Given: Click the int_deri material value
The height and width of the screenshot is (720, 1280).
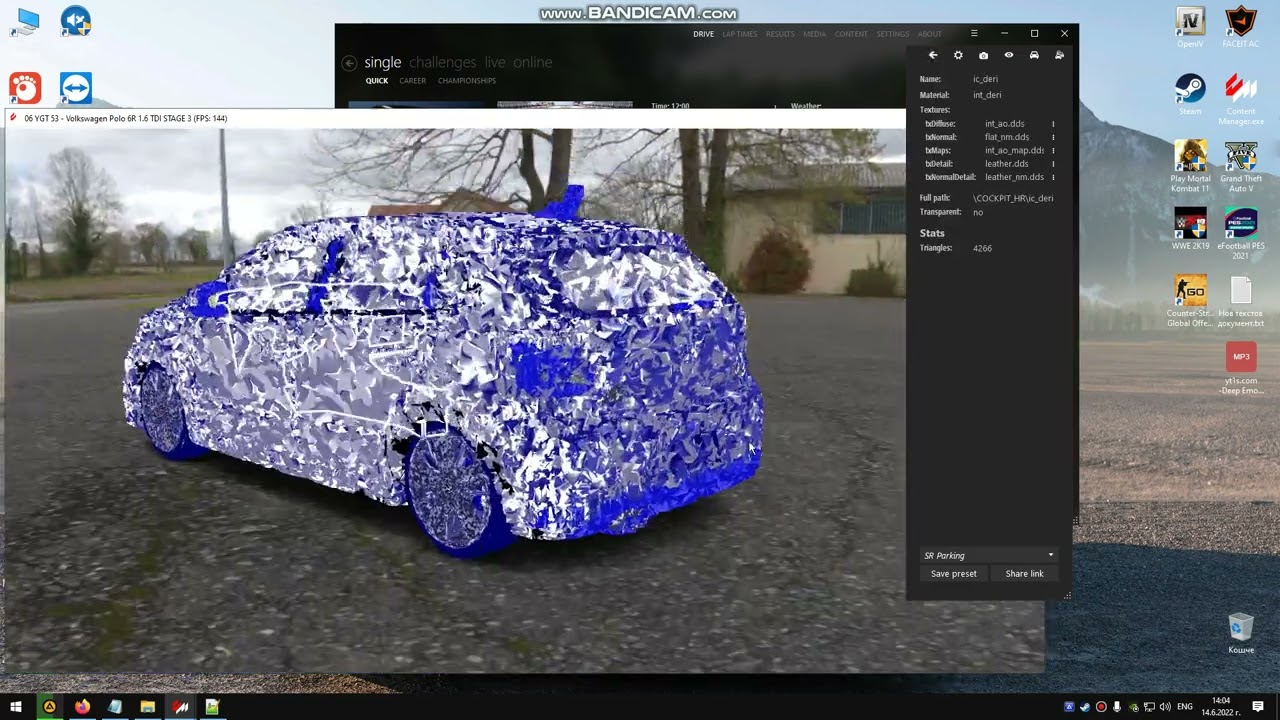Looking at the screenshot, I should tap(987, 95).
